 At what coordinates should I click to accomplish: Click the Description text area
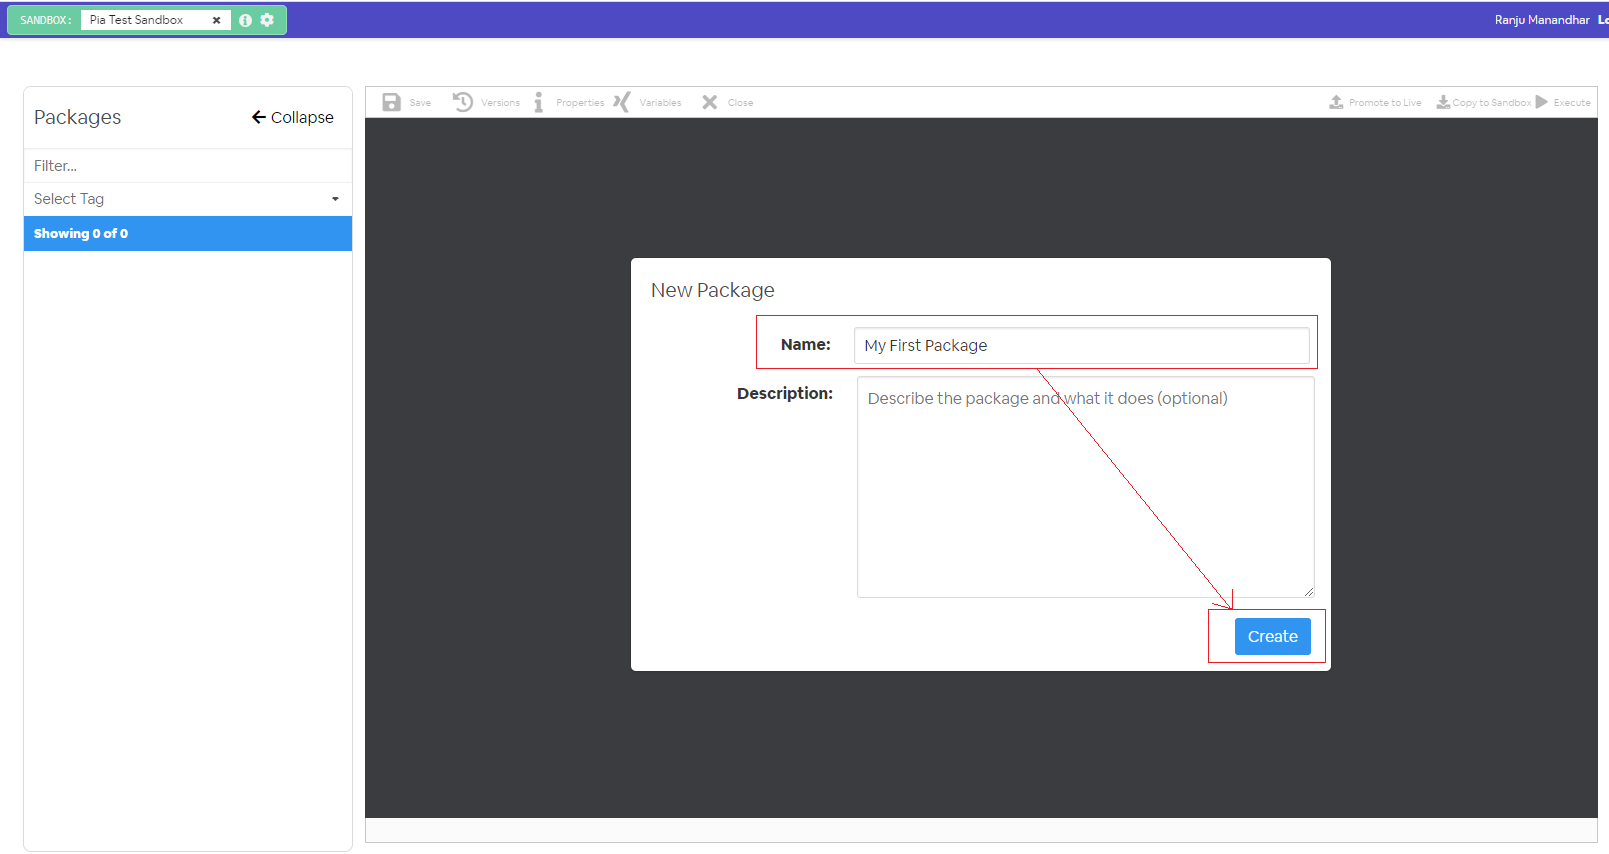1085,487
